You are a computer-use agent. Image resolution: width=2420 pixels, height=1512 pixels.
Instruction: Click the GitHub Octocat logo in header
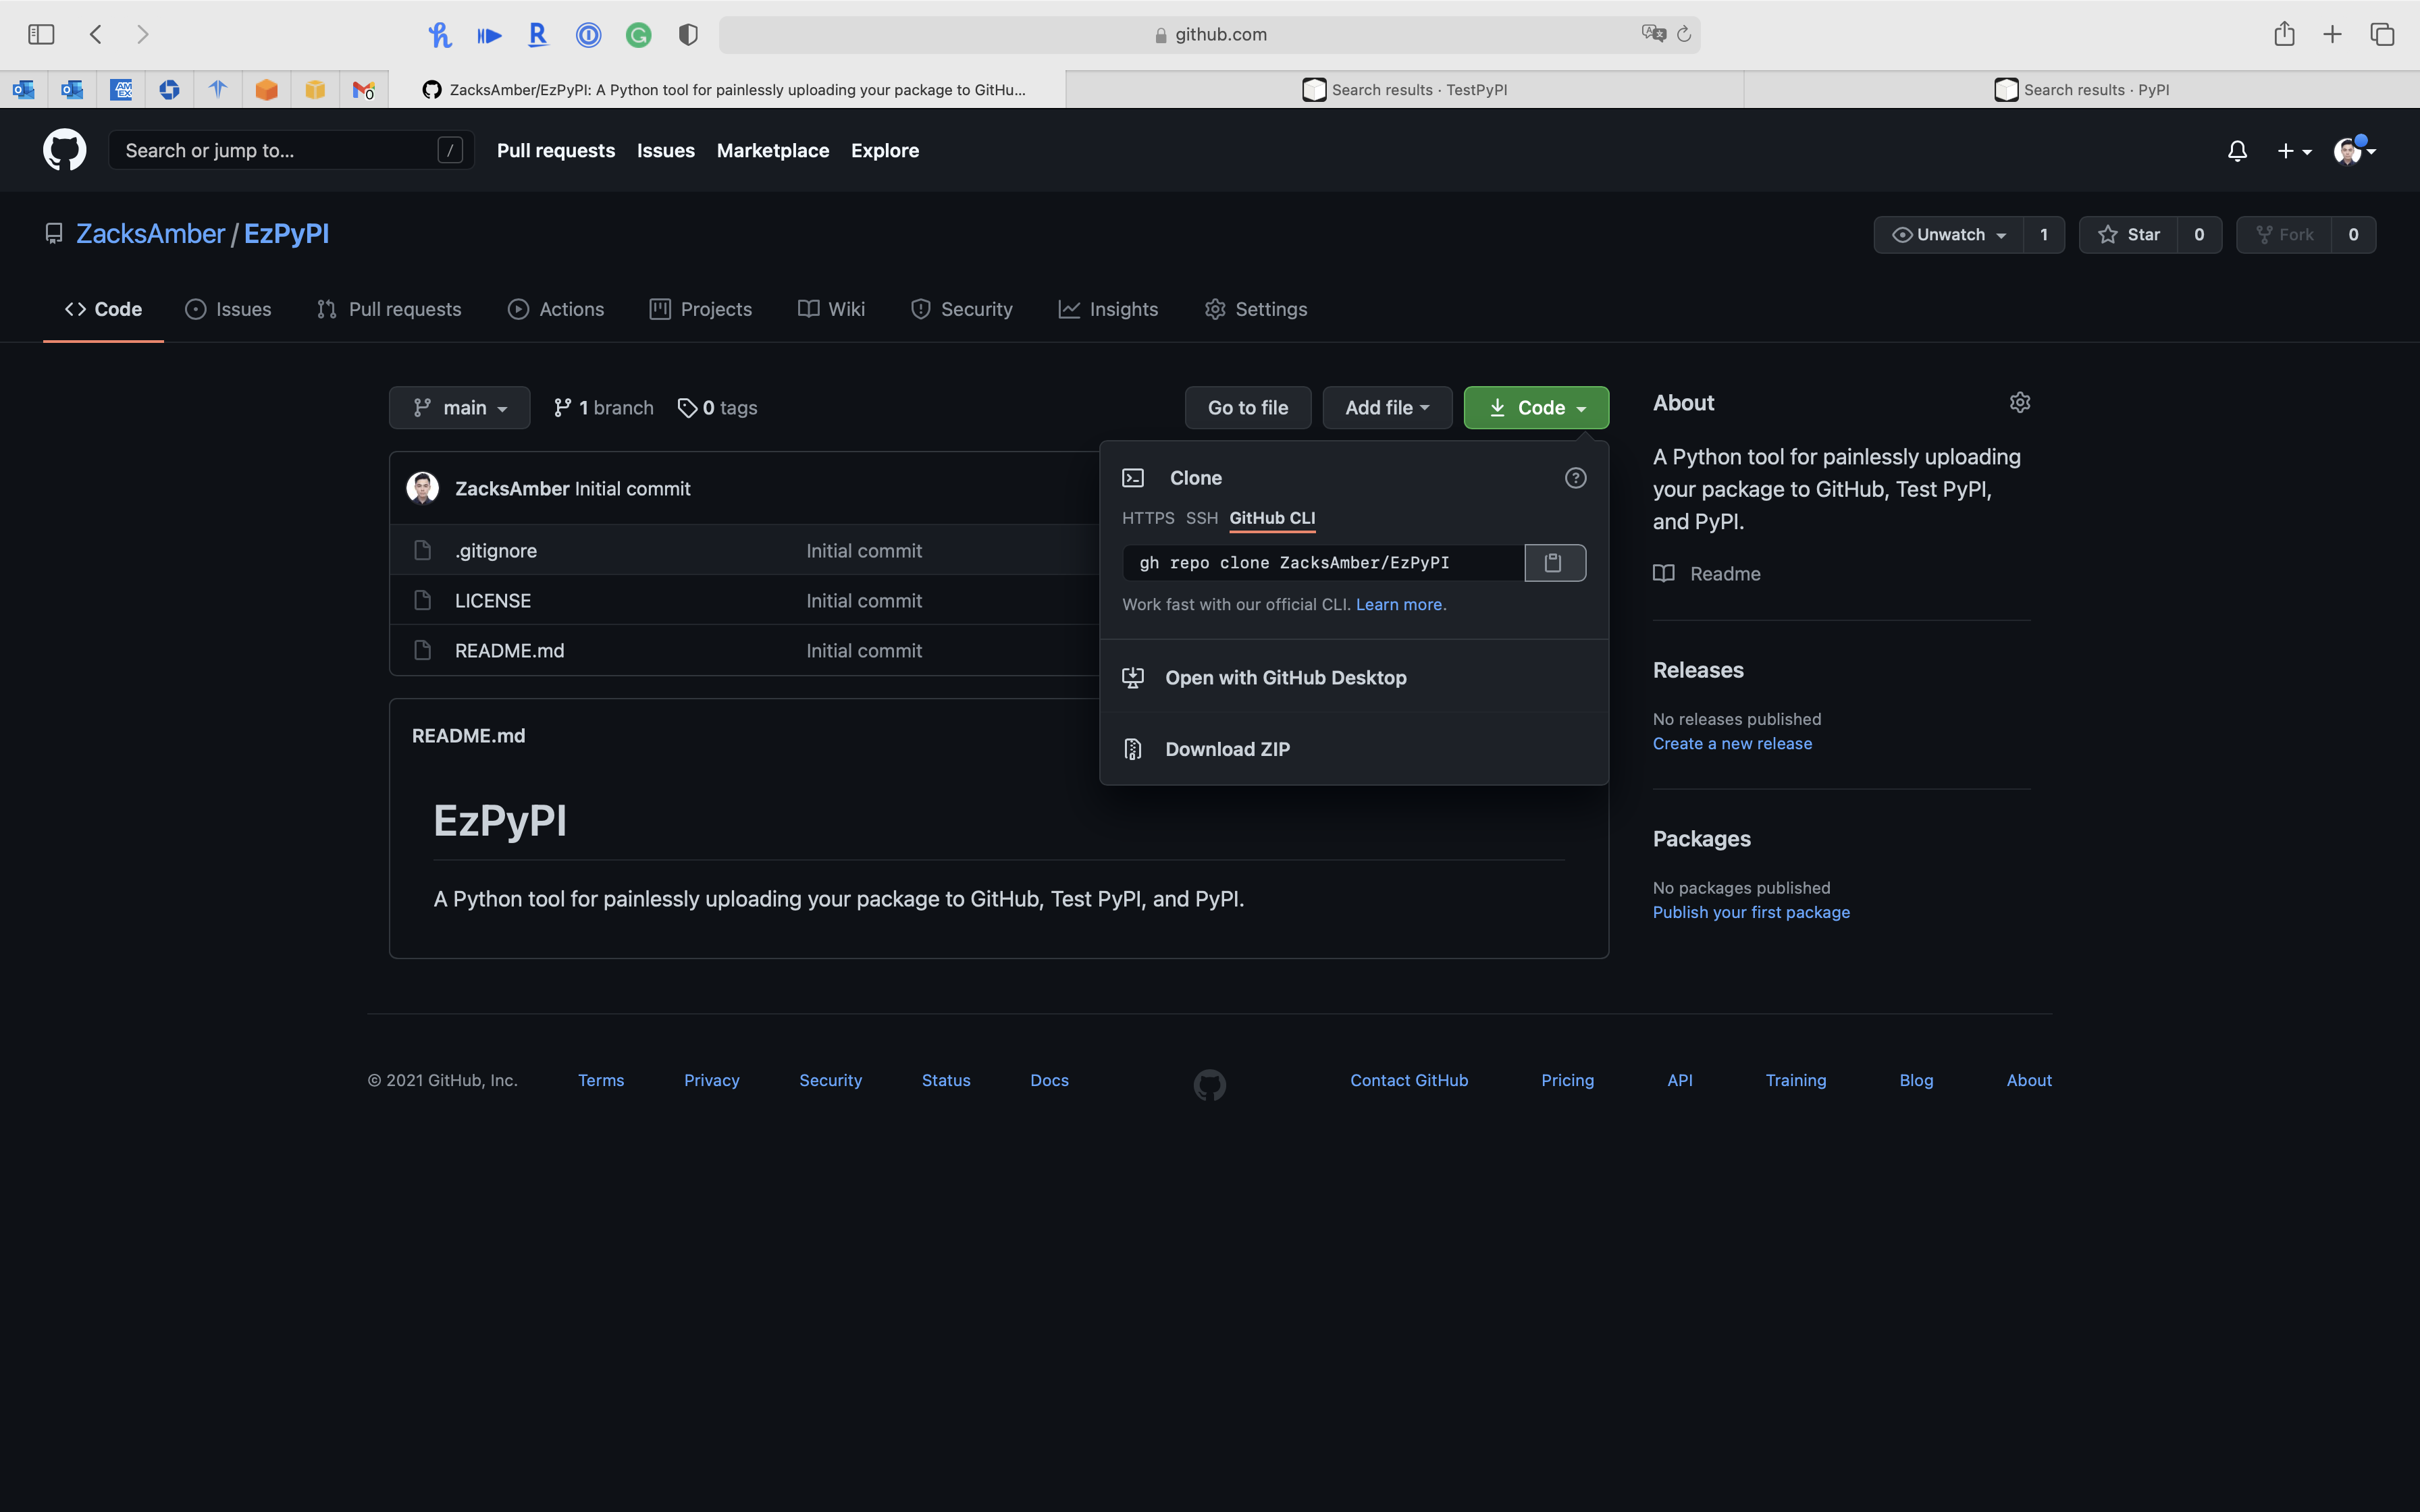(65, 150)
